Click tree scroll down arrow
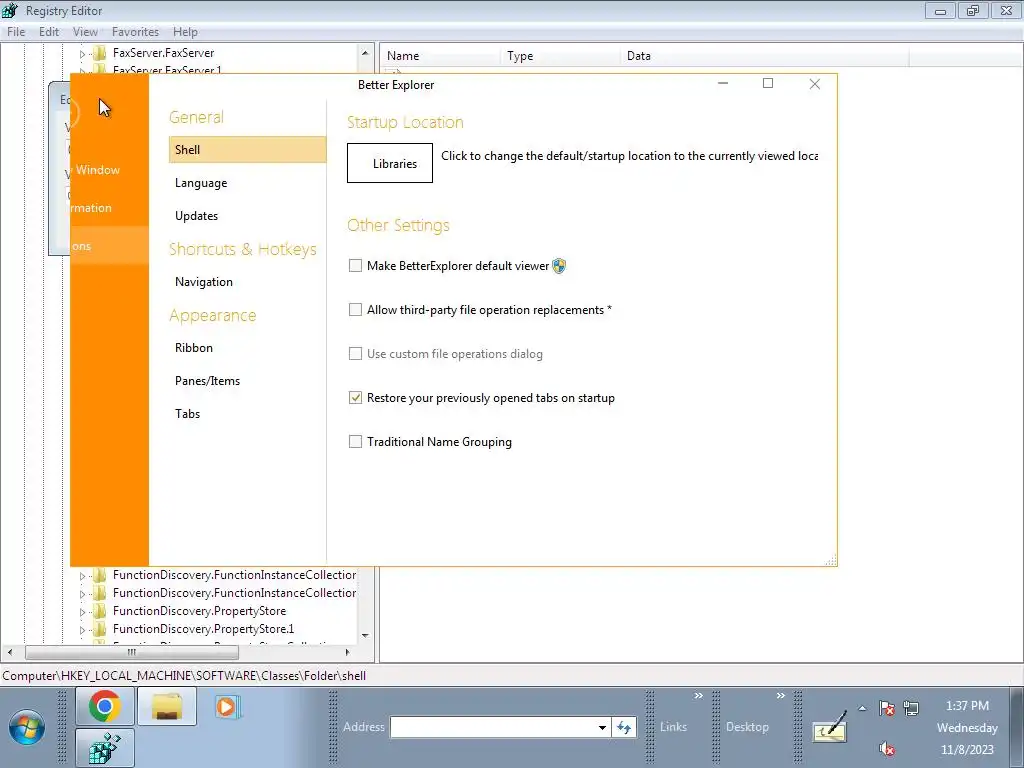Screen dimensions: 1024x768 (x=365, y=635)
